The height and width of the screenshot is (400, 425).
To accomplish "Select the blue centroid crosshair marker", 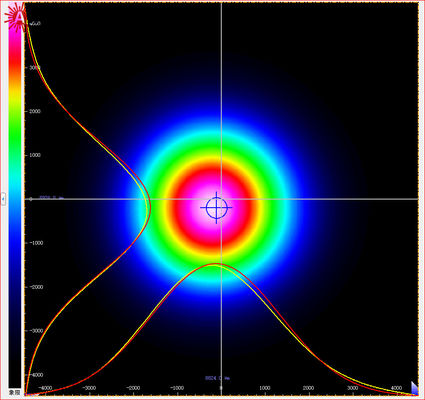I will 216,207.
